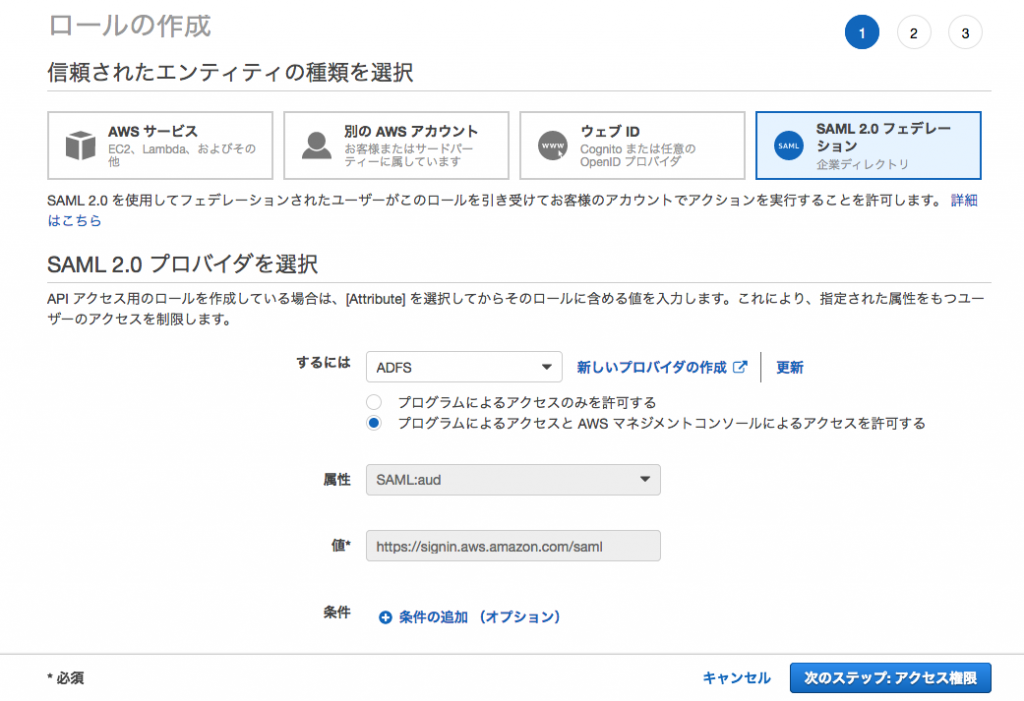Click 次のステップ: アクセス権限 button

[x=890, y=678]
